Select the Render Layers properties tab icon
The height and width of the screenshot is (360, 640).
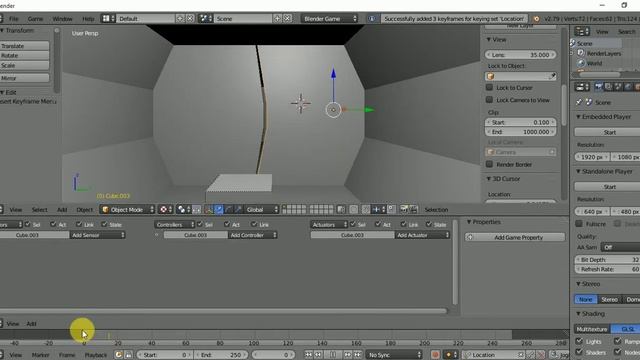click(608, 87)
